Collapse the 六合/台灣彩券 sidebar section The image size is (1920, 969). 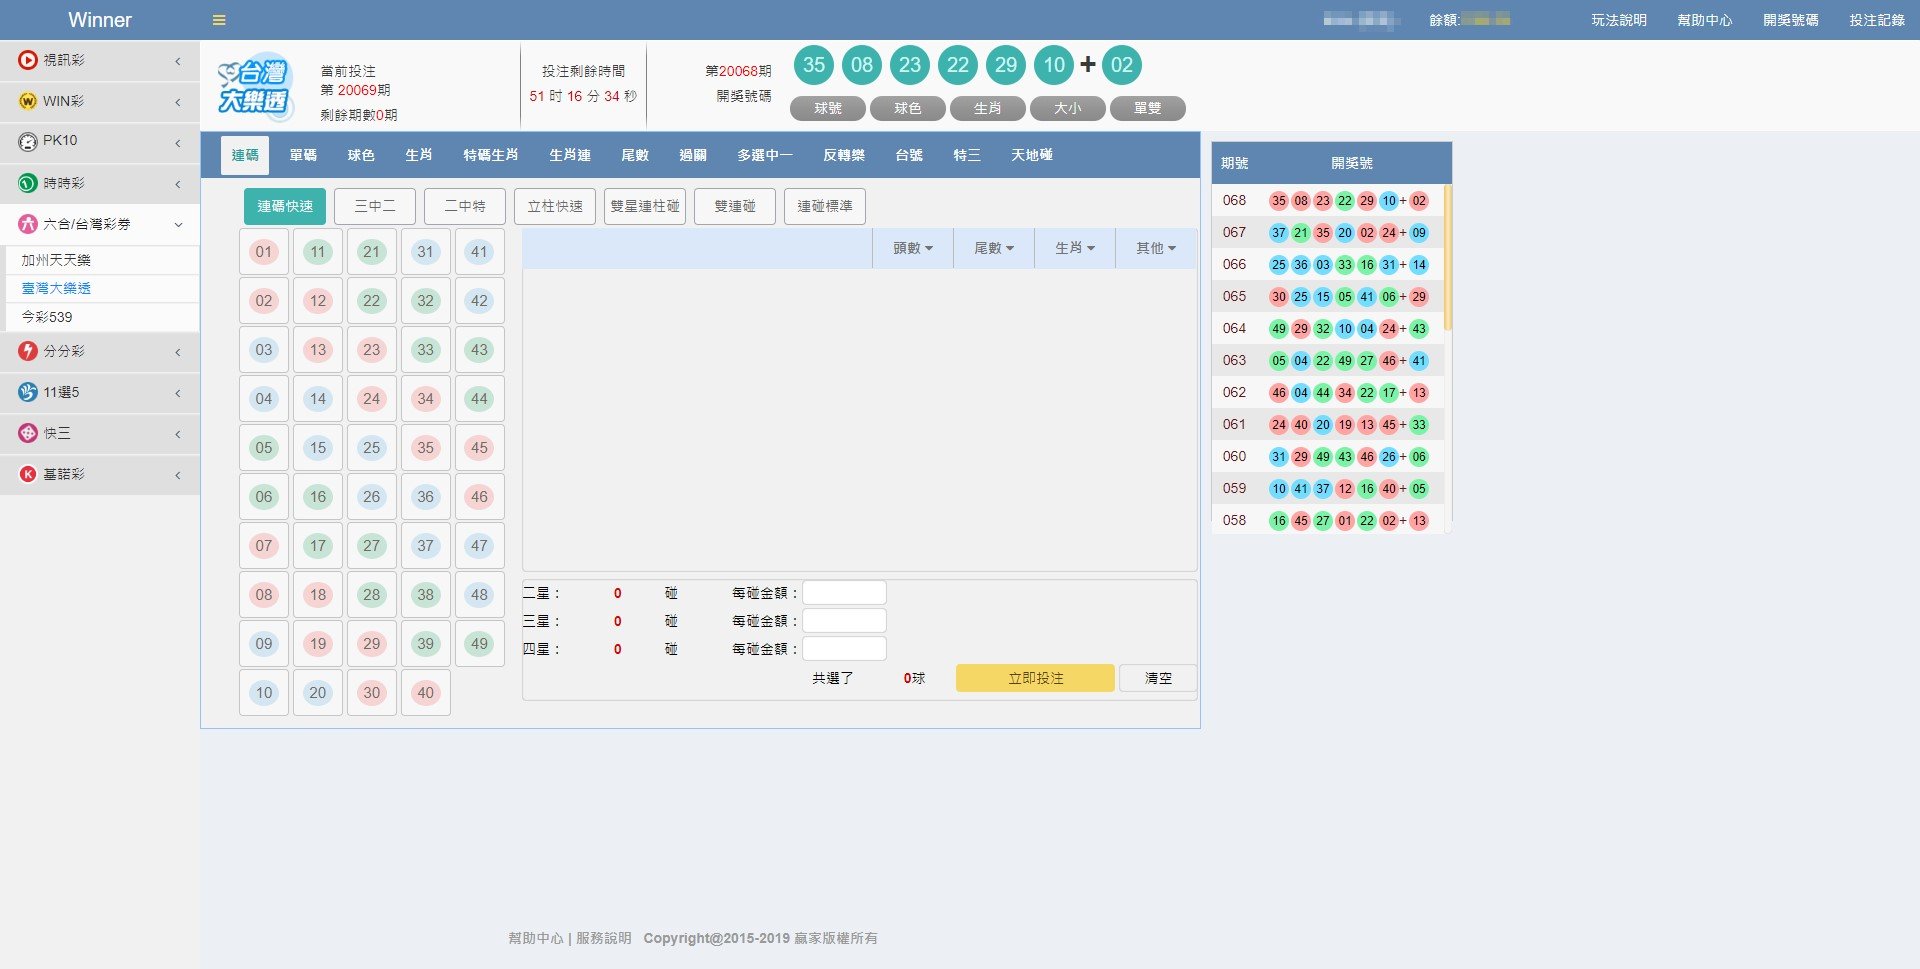pos(178,225)
